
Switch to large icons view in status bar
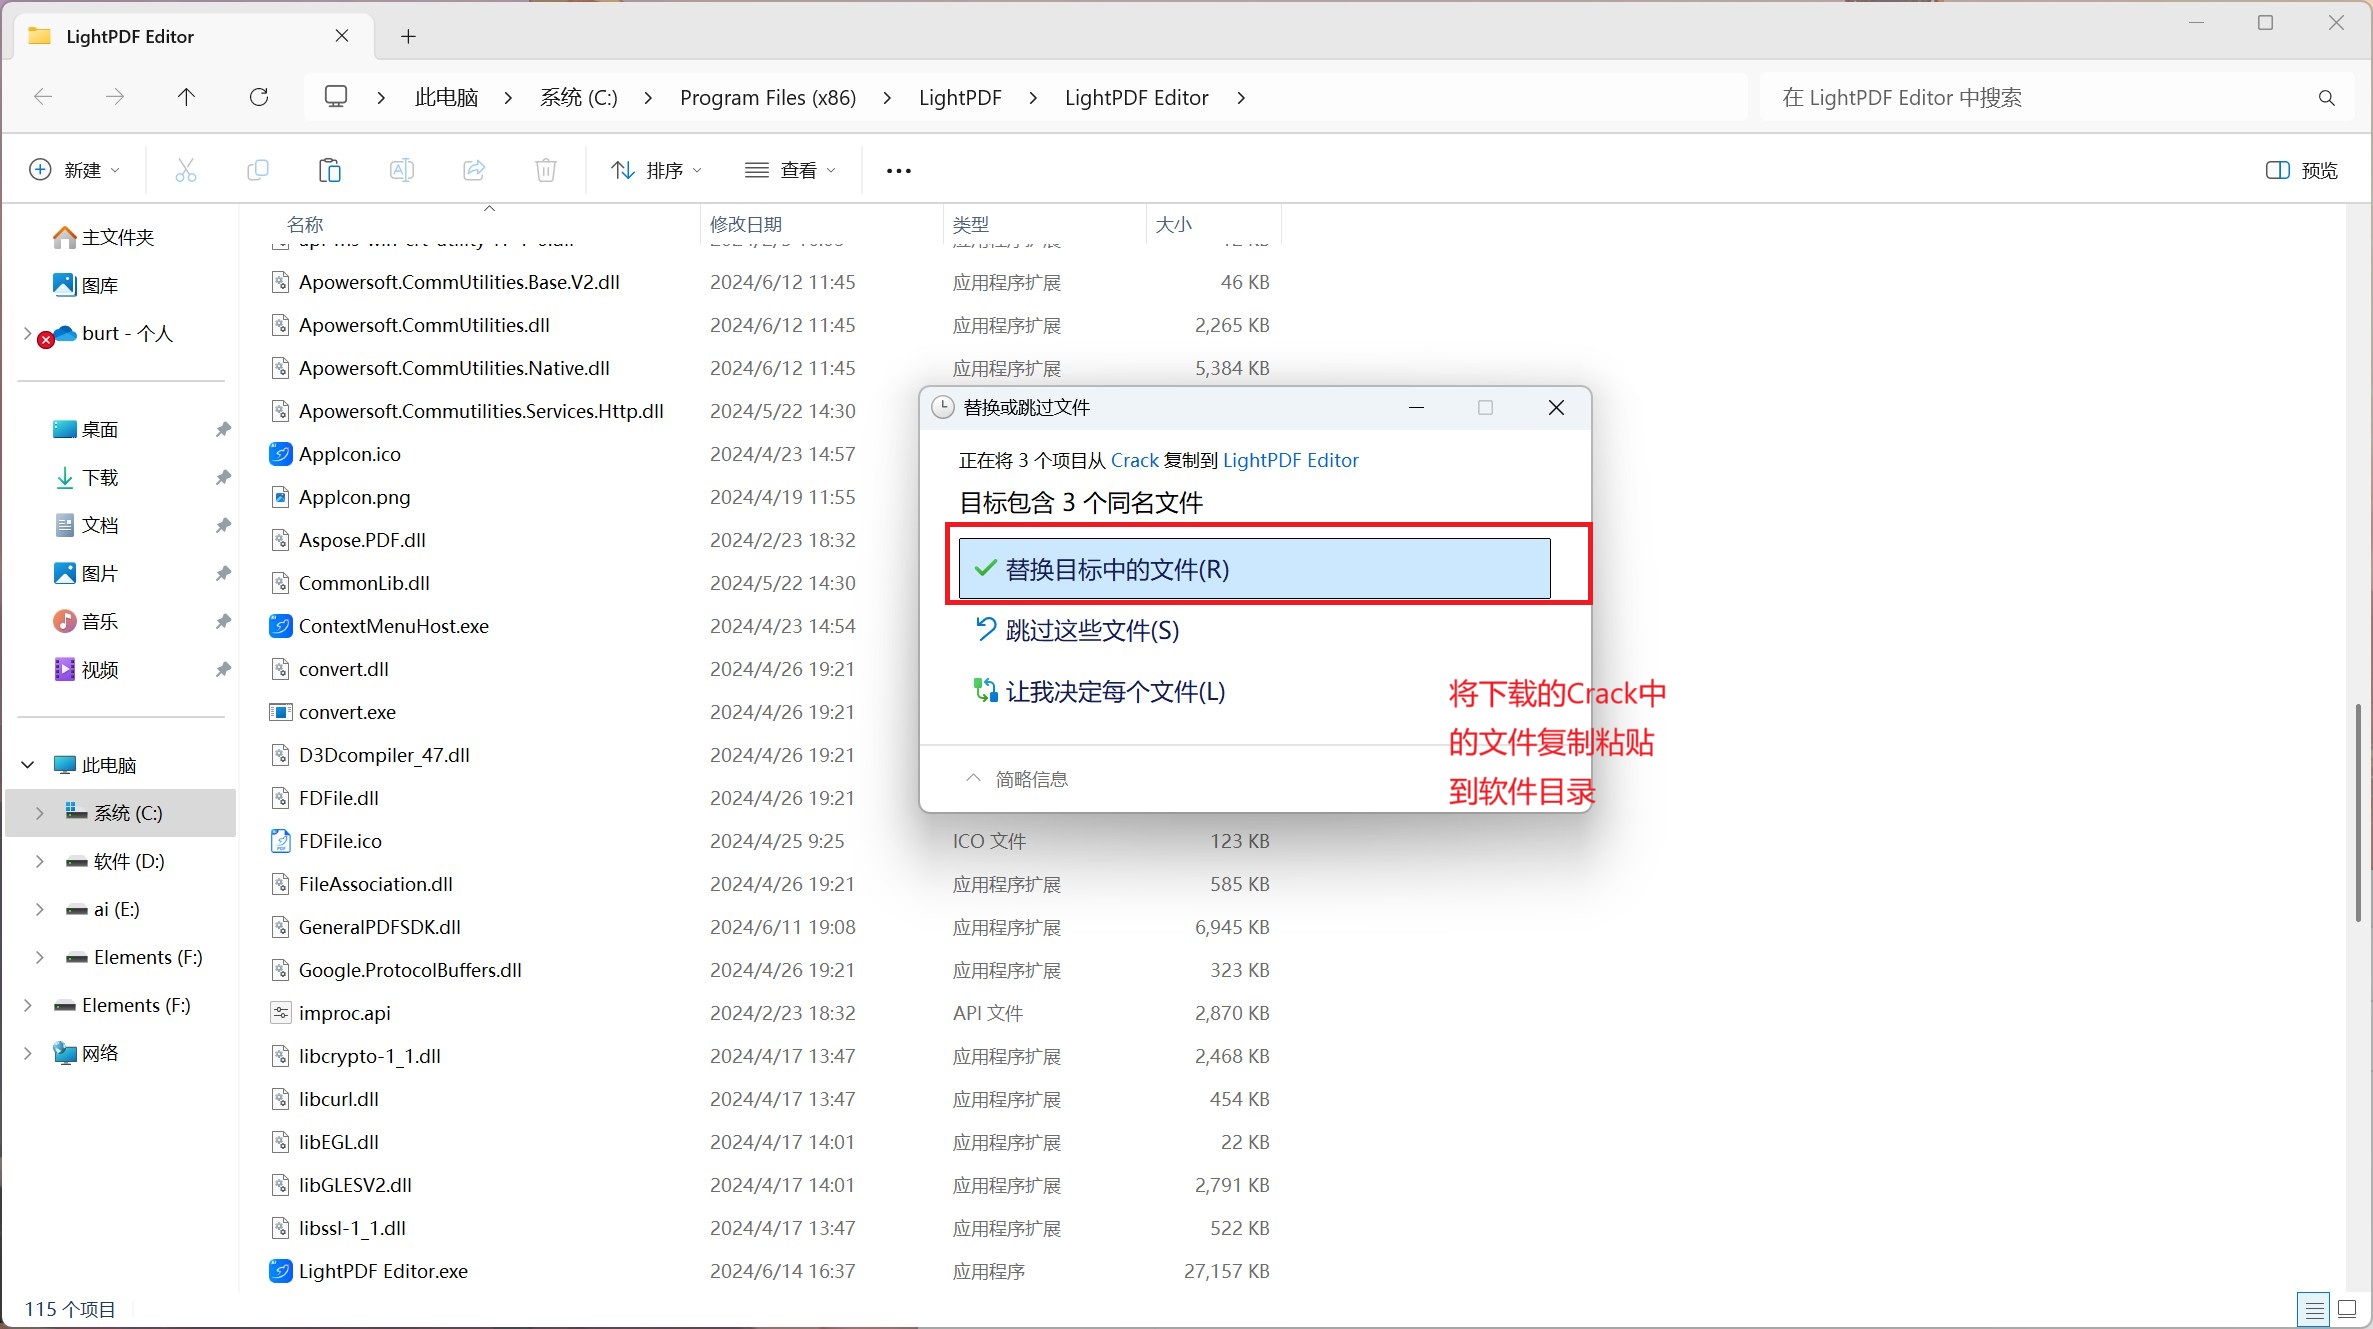point(2347,1309)
